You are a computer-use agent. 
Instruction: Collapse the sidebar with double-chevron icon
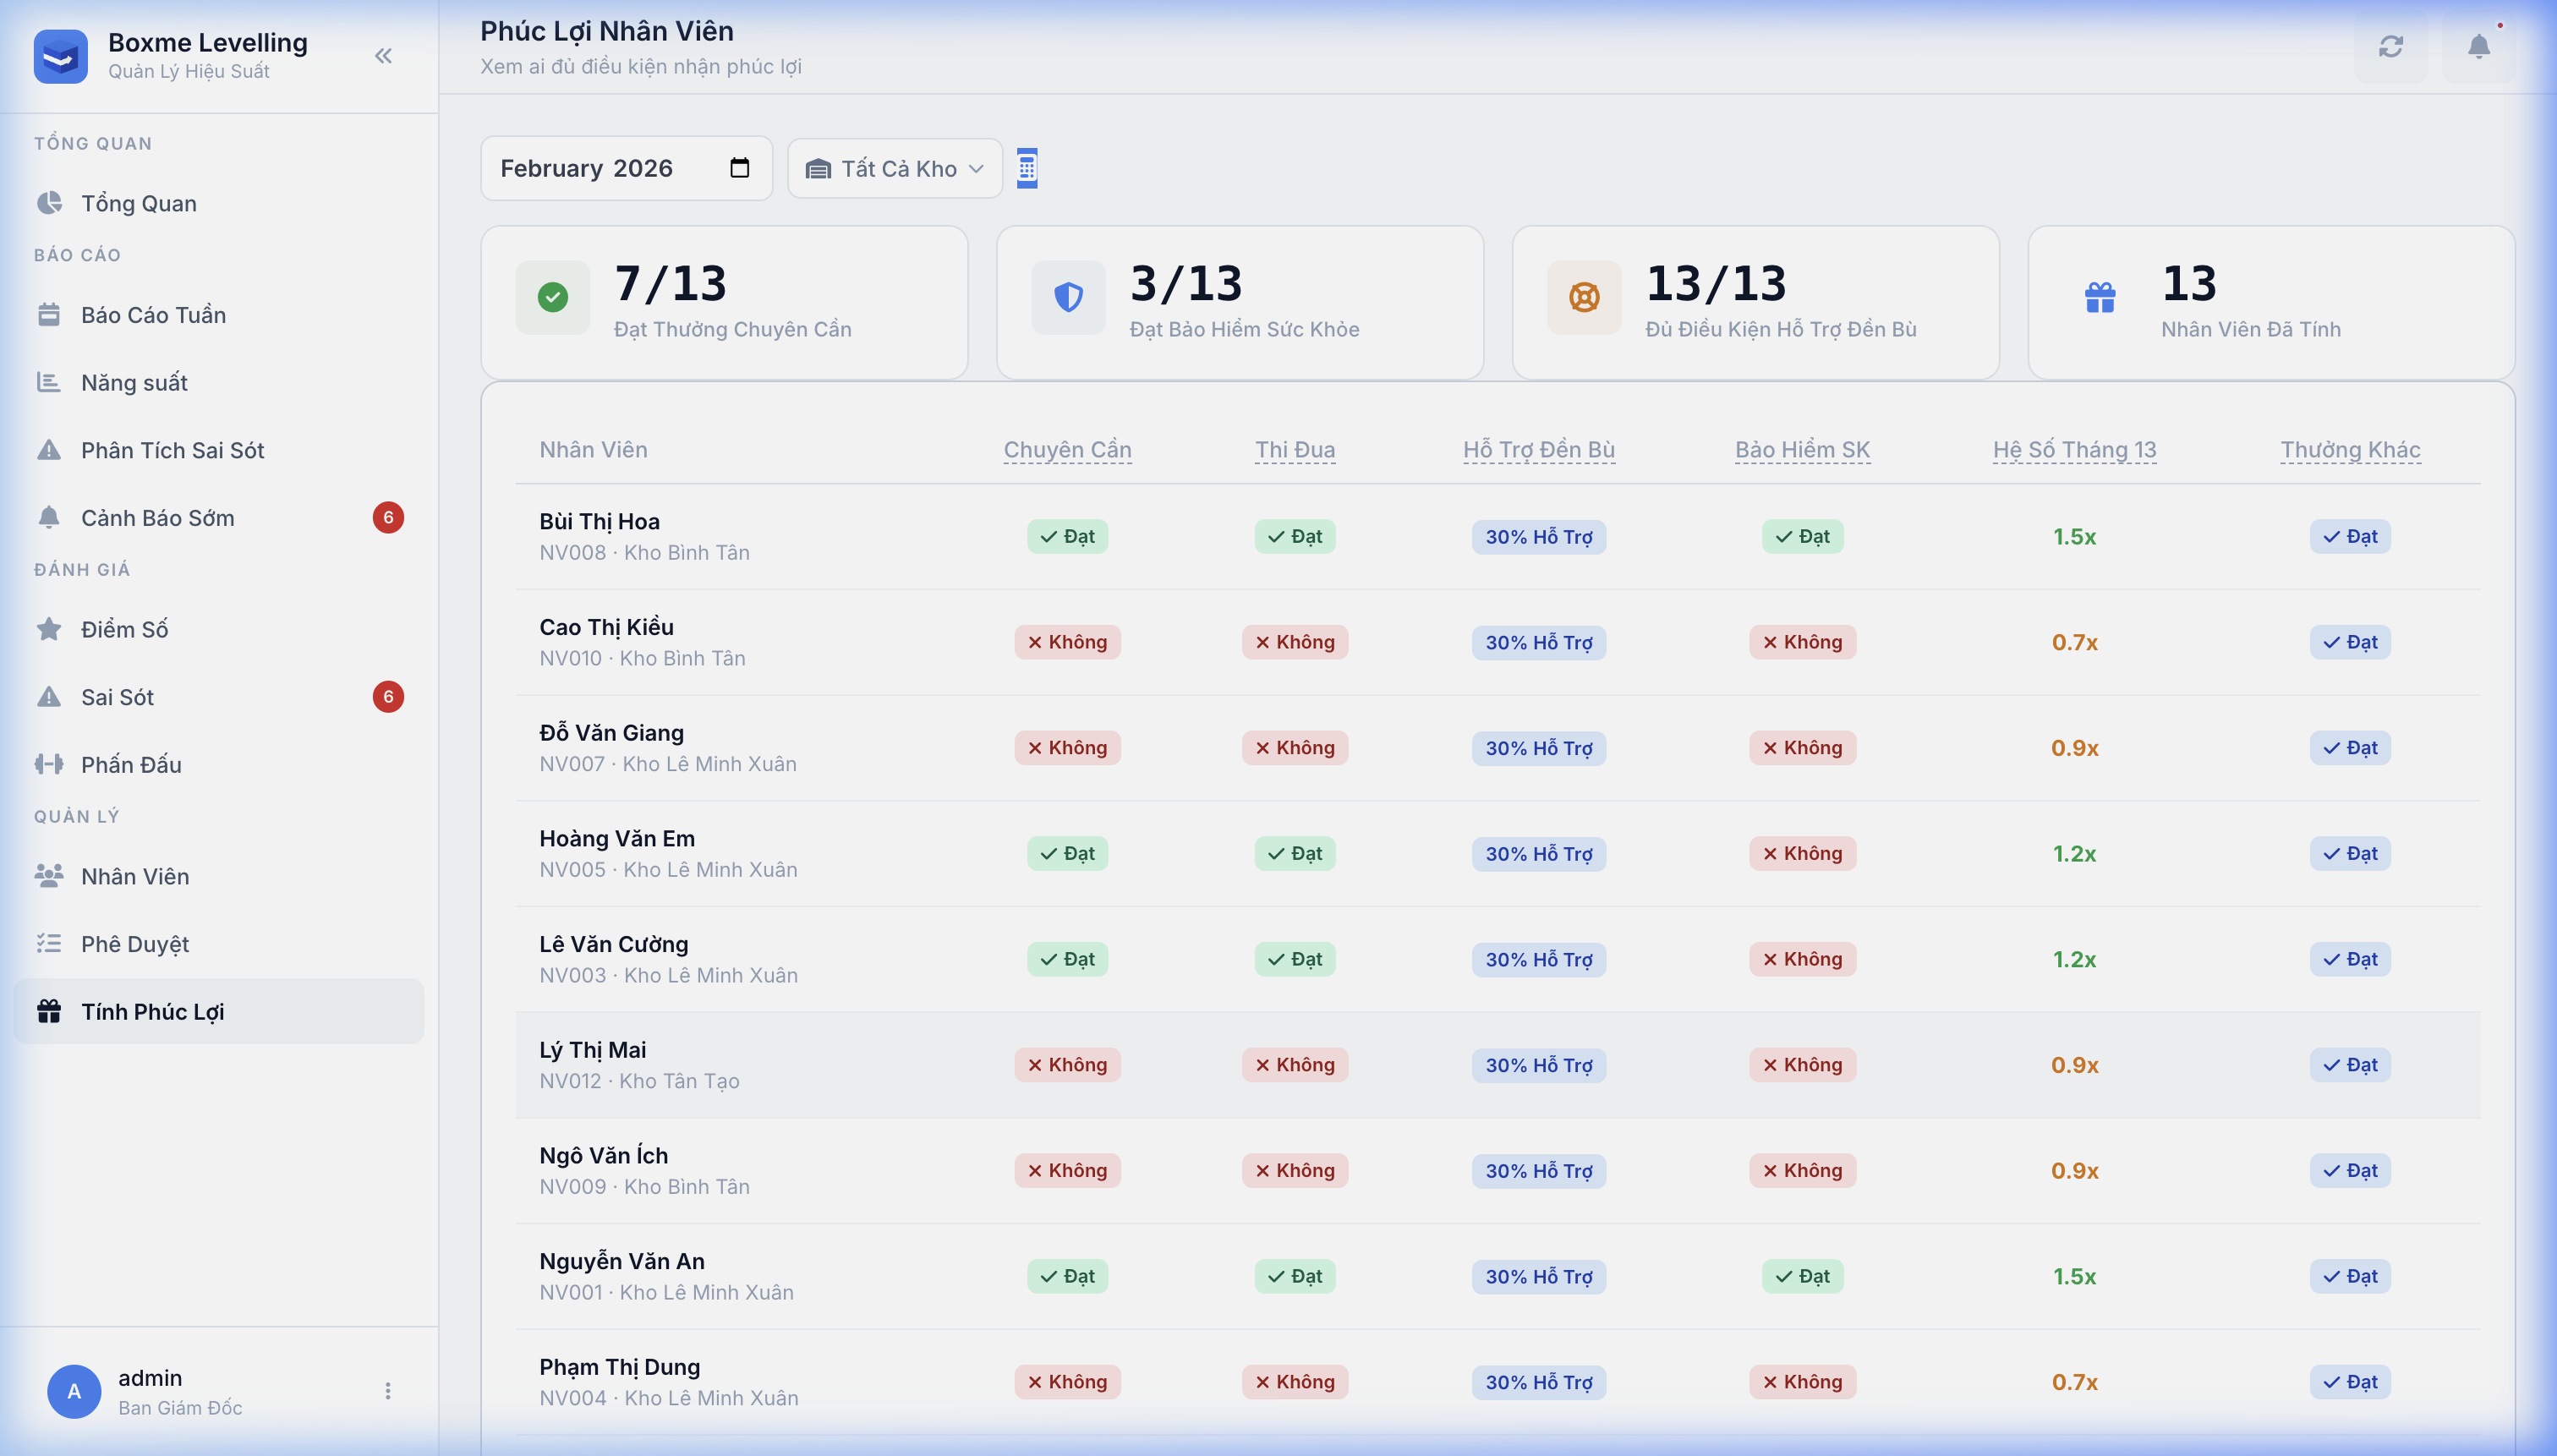click(x=383, y=56)
